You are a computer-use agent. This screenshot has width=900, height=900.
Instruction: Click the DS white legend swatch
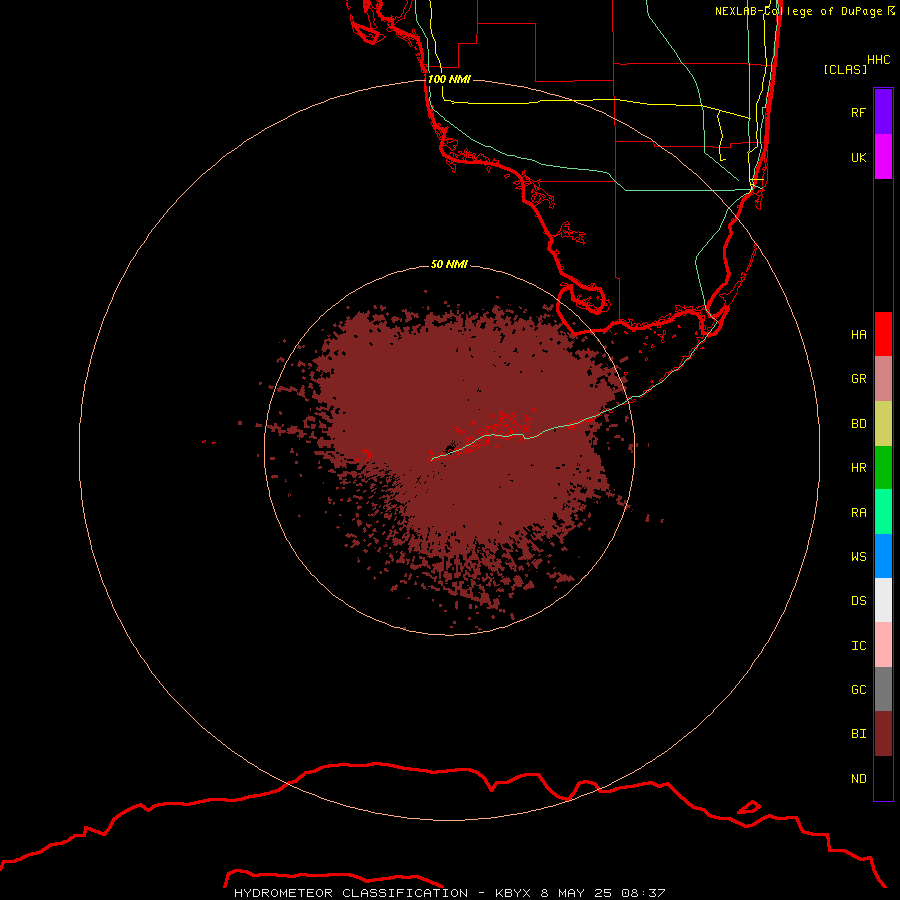pyautogui.click(x=883, y=600)
